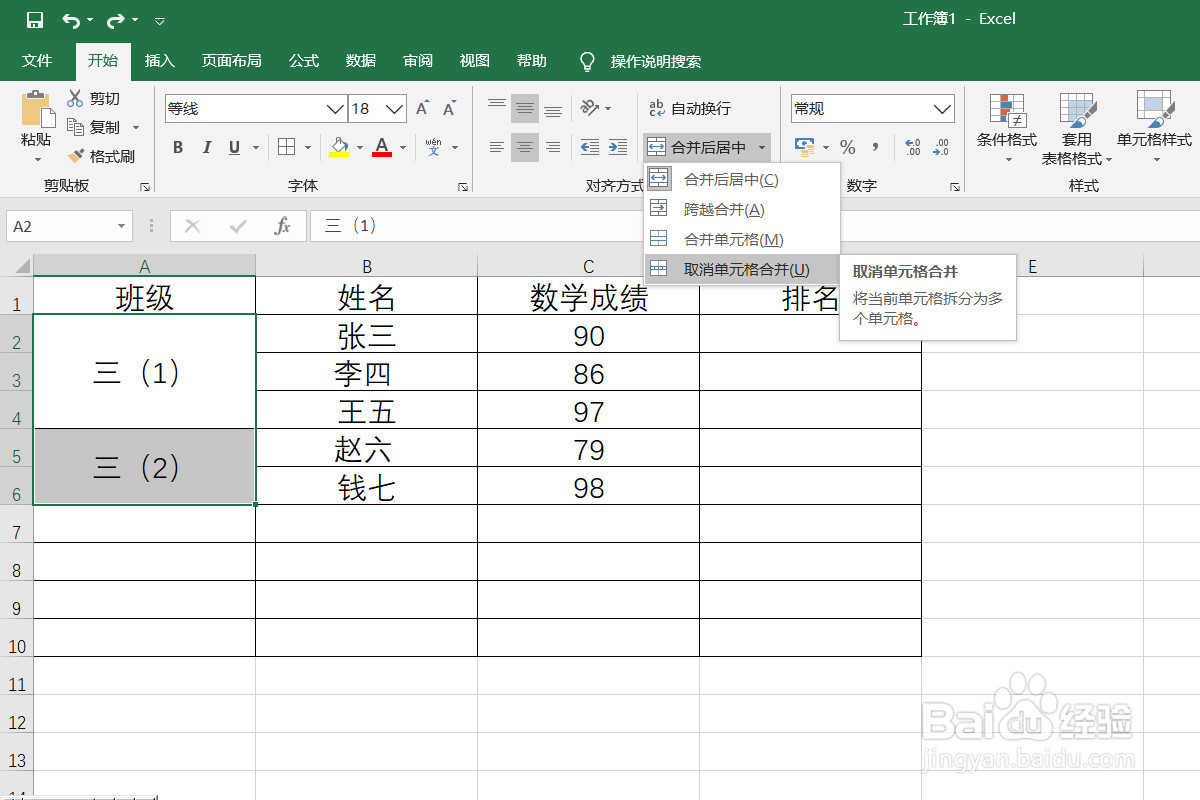Image resolution: width=1200 pixels, height=800 pixels.
Task: Open the number format dropdown showing 常规
Action: coord(941,108)
